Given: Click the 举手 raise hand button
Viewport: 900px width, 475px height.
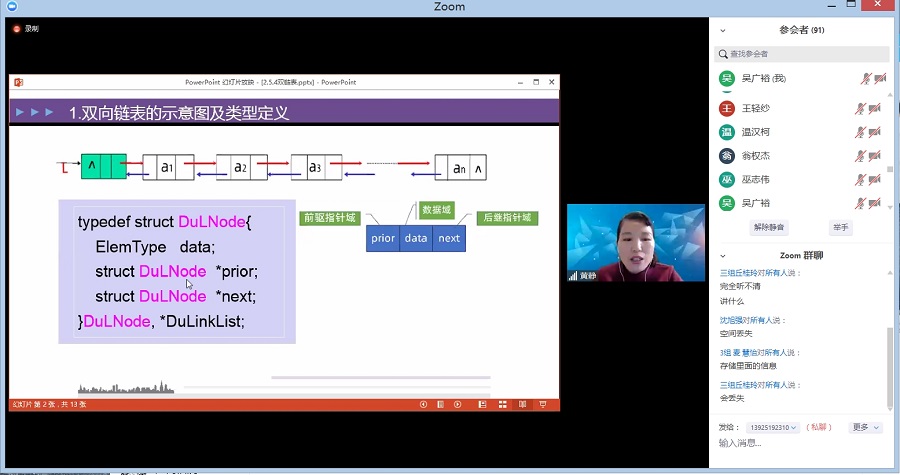Looking at the screenshot, I should tap(840, 227).
